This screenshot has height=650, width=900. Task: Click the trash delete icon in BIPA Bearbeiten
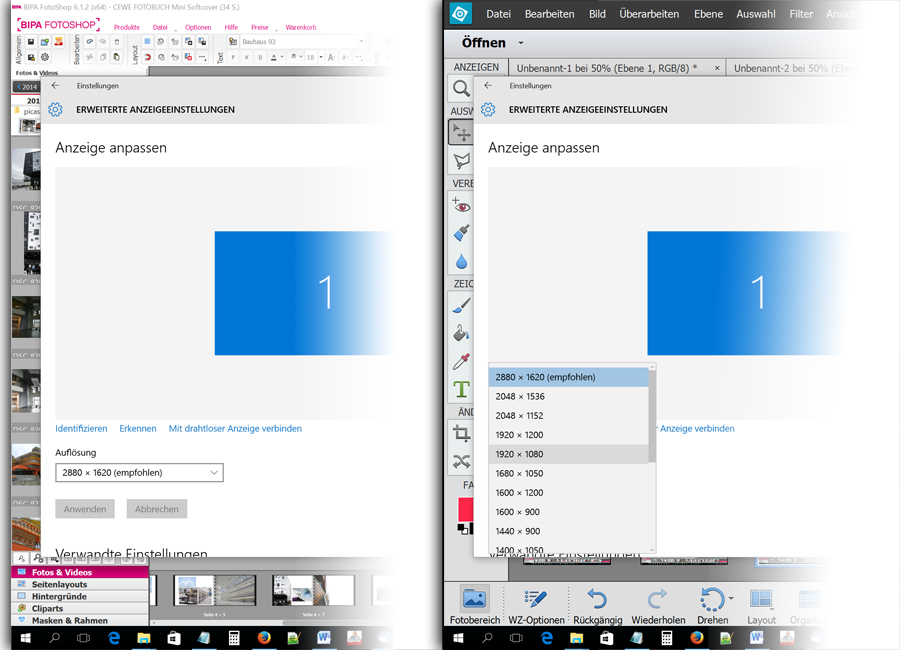117,42
